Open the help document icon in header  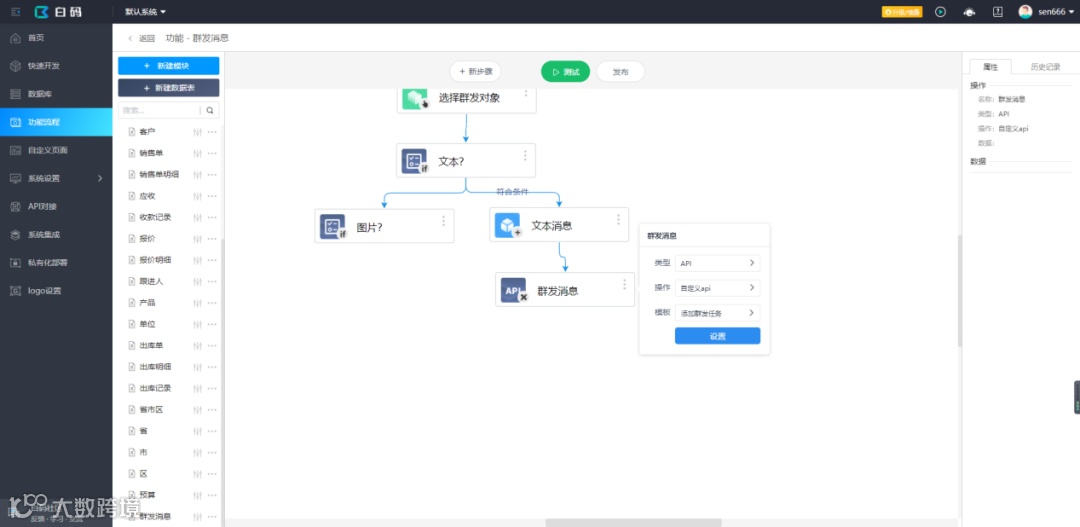coord(997,12)
